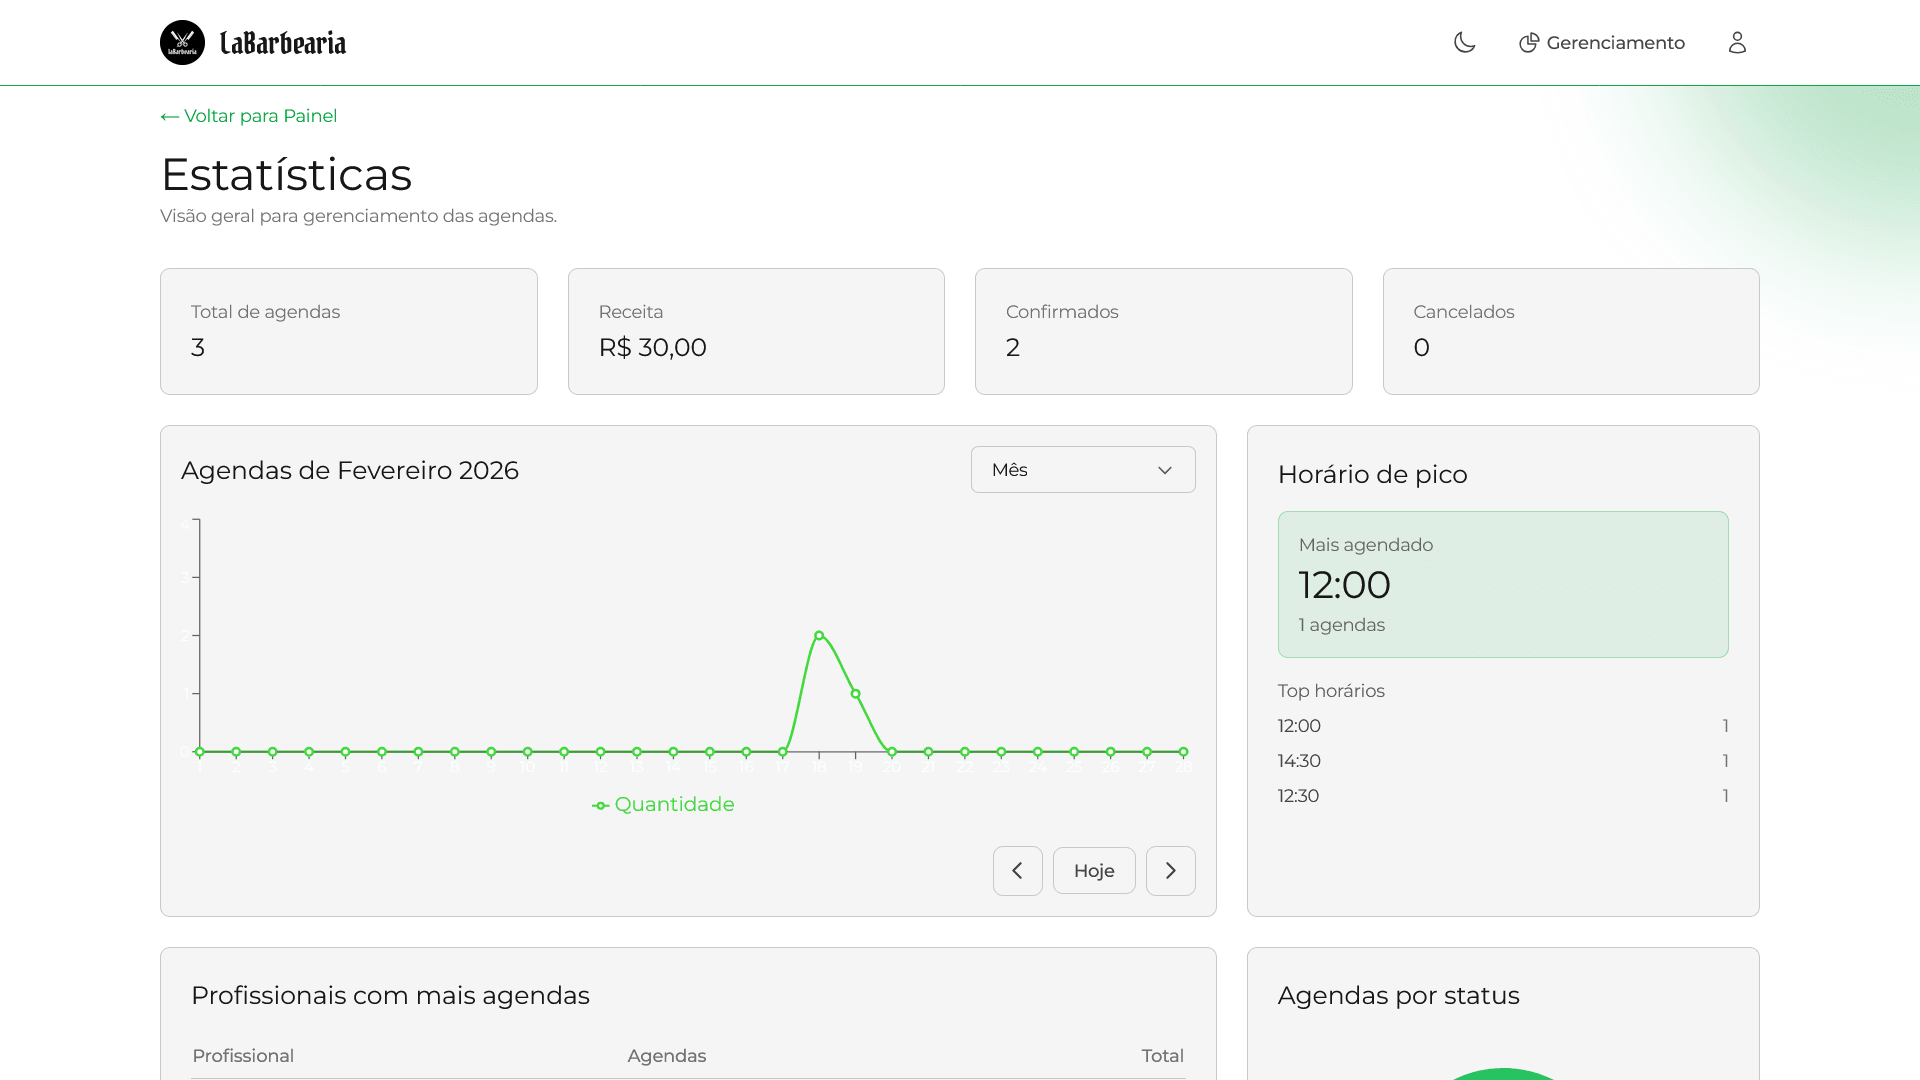
Task: Click the LaBarbearia brand name text
Action: click(283, 43)
